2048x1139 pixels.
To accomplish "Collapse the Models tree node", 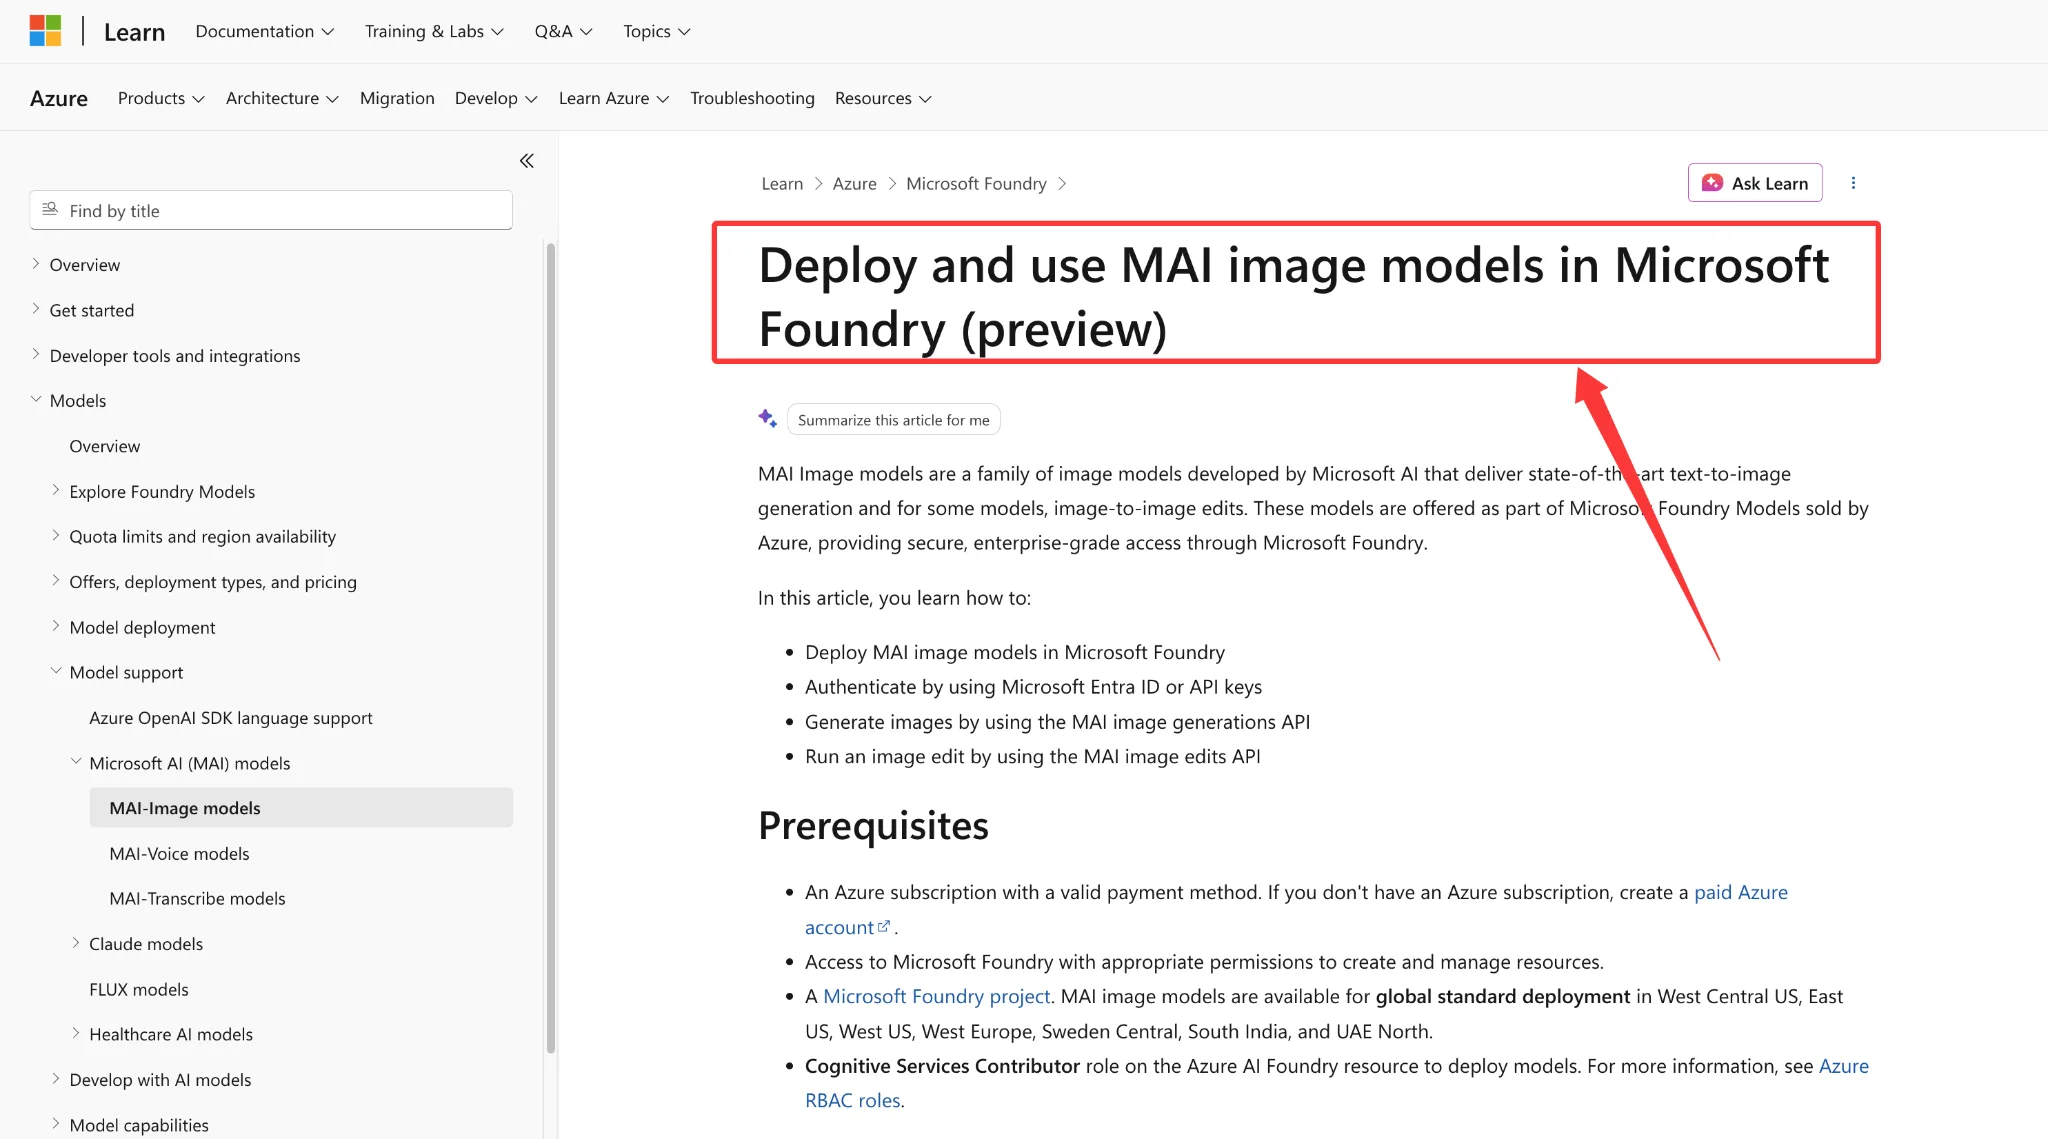I will [x=36, y=400].
